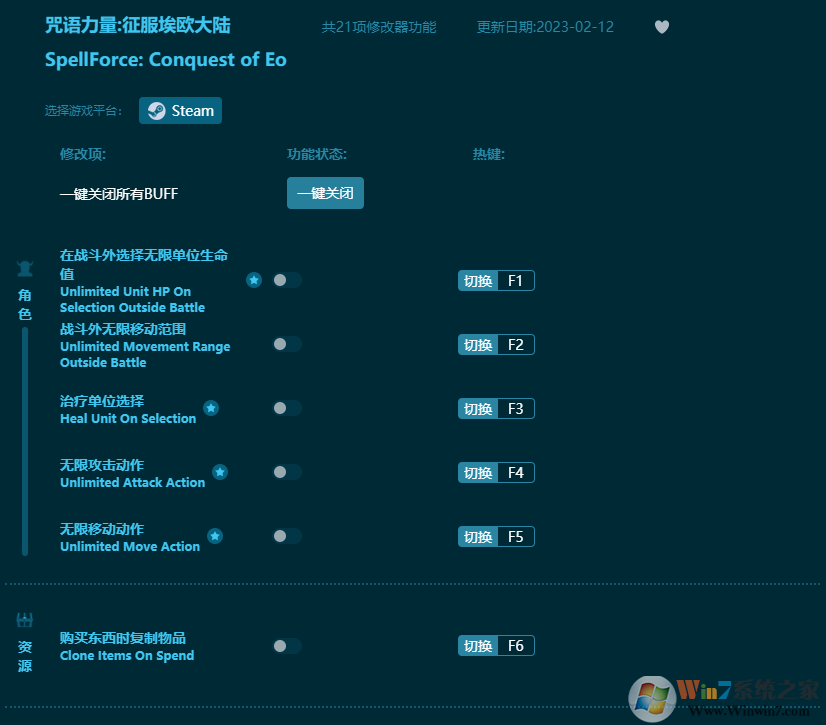This screenshot has width=826, height=725.
Task: Select the Steam platform button
Action: (x=180, y=111)
